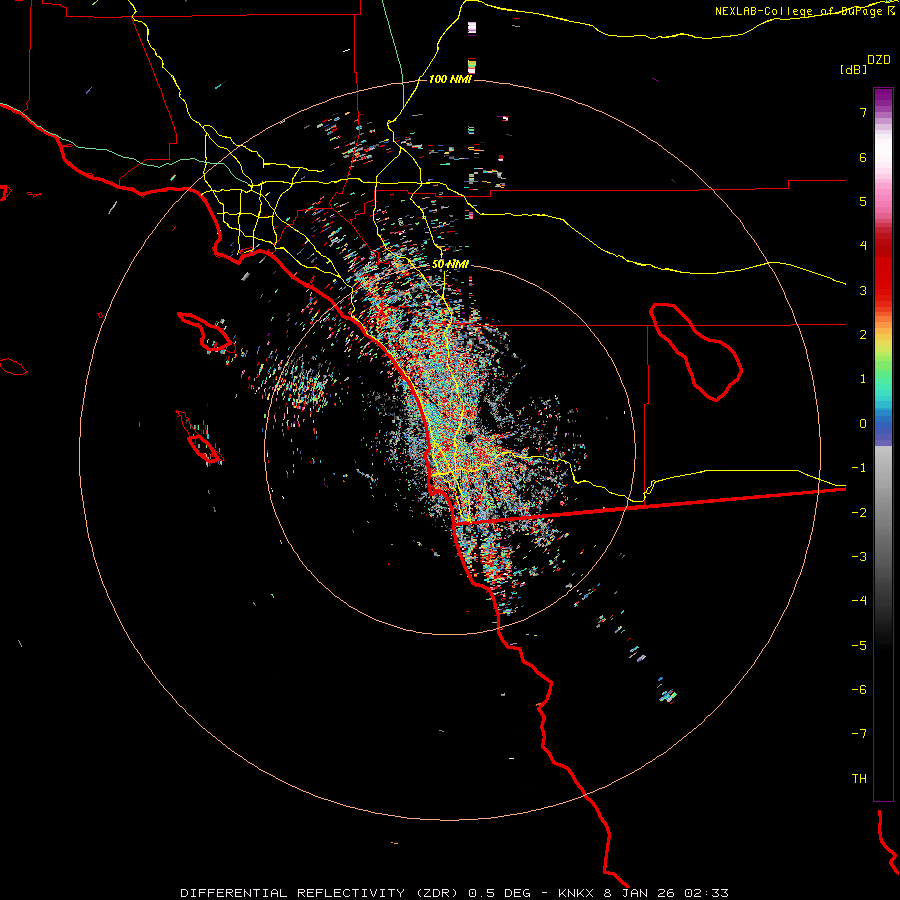Click the 0 tick label on color scale
This screenshot has height=900, width=900.
click(x=863, y=424)
